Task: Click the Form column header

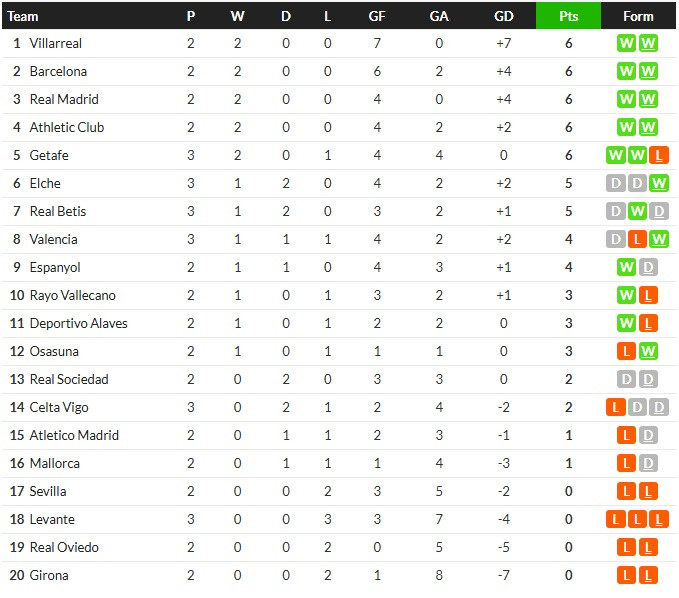Action: click(638, 16)
